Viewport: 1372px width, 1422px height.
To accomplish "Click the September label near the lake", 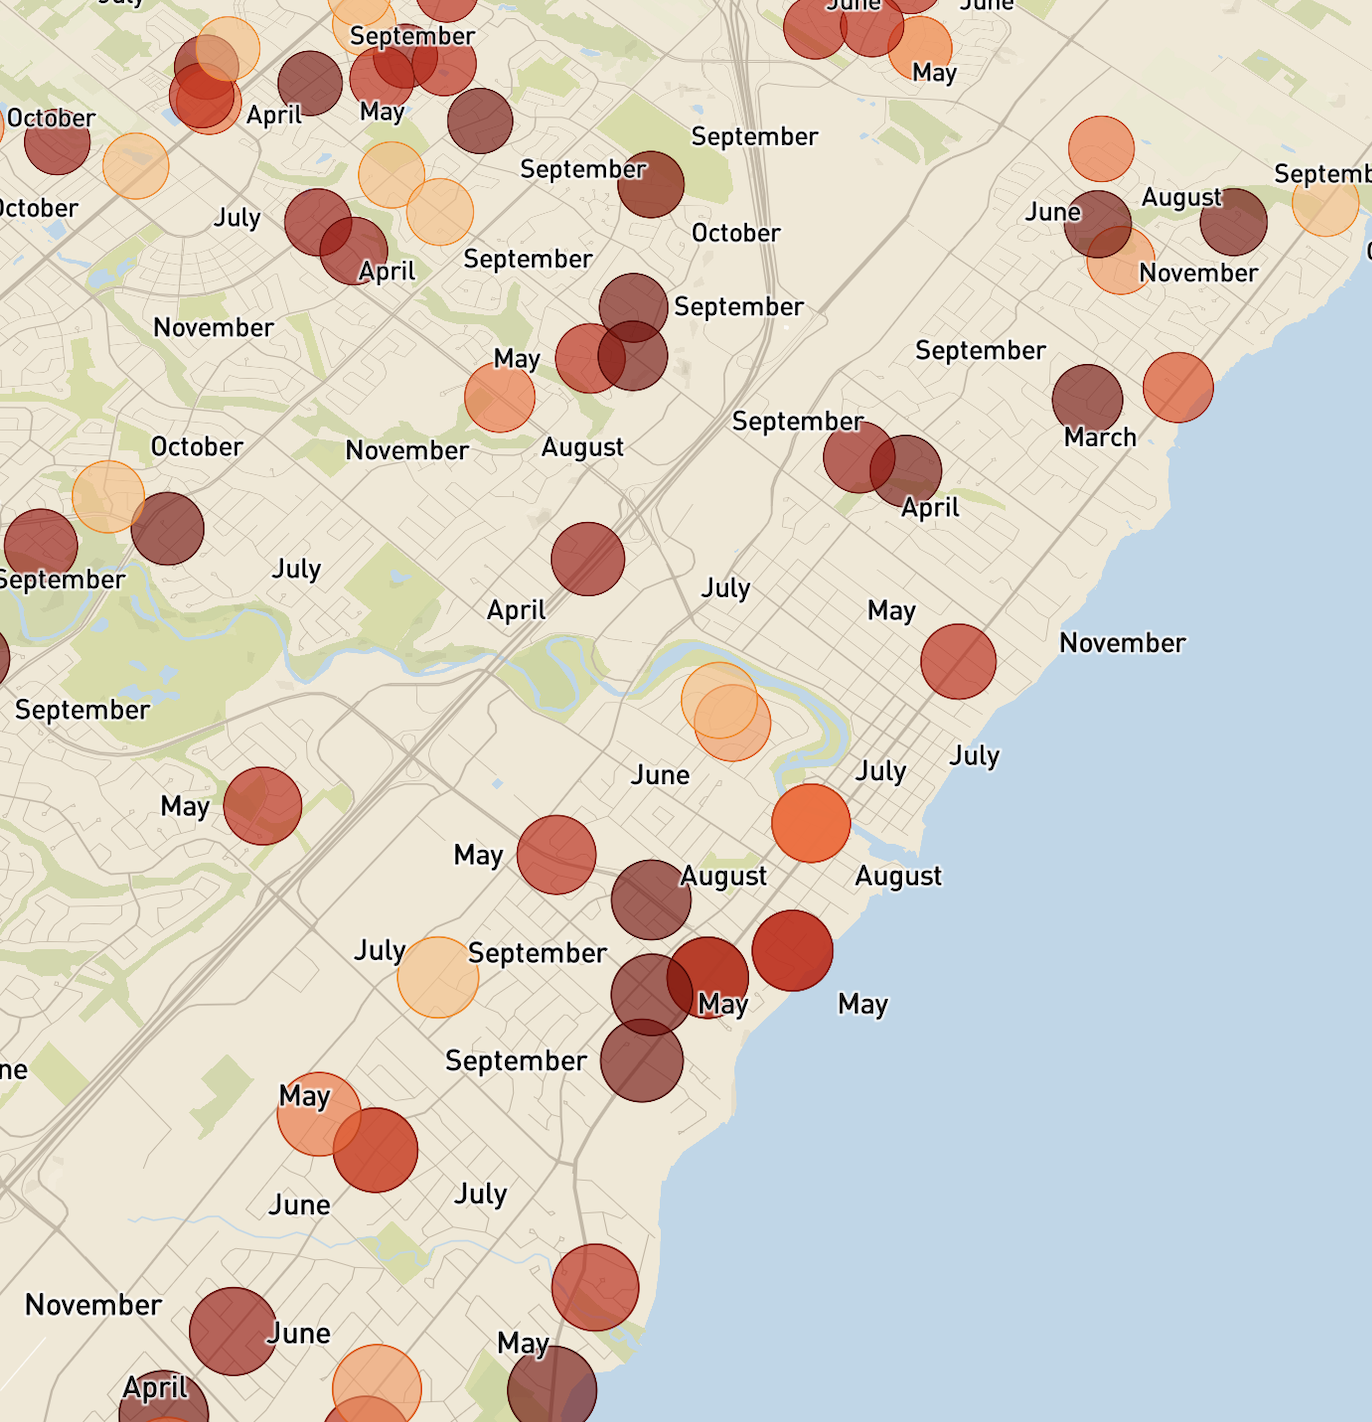I will pos(980,351).
